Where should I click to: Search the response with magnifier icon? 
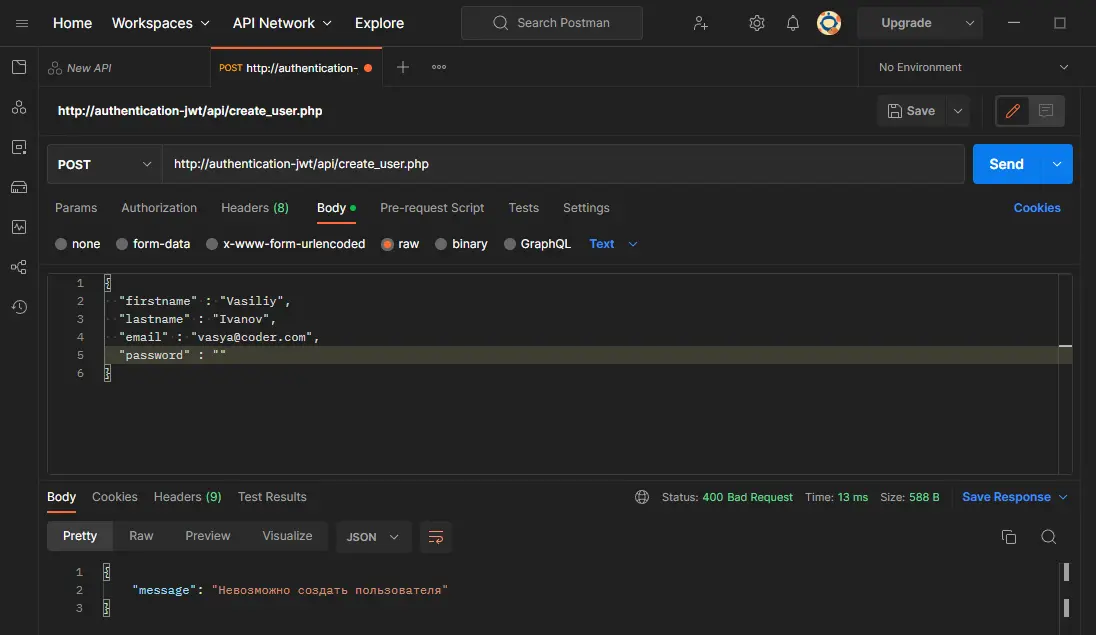pyautogui.click(x=1048, y=537)
